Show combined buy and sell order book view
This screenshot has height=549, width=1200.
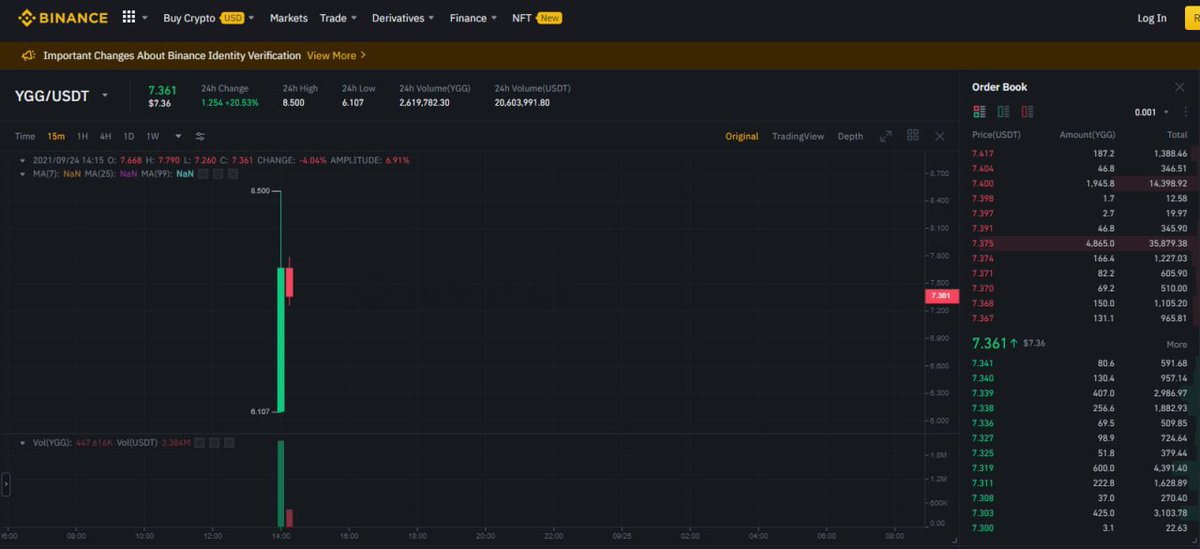tap(978, 112)
